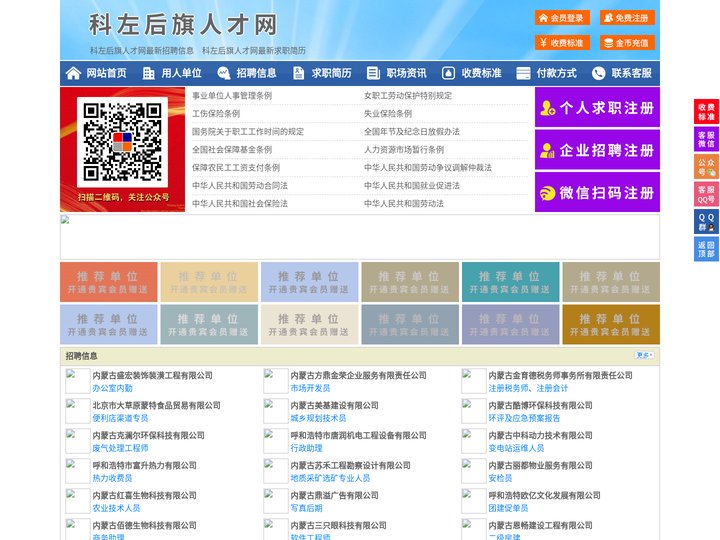Screen dimensions: 720x540
Task: Open the 团建促单员 job posting
Action: click(x=508, y=508)
